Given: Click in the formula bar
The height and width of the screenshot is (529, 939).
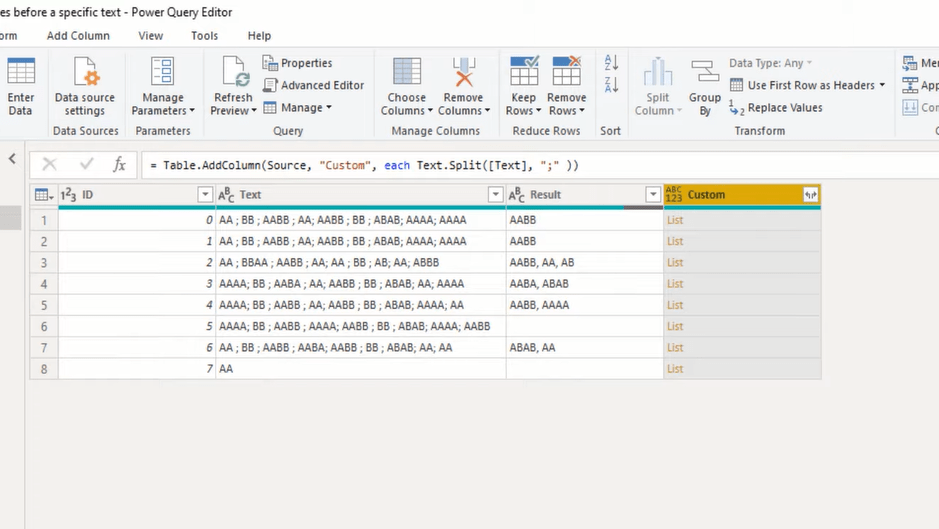Looking at the screenshot, I should tap(539, 165).
